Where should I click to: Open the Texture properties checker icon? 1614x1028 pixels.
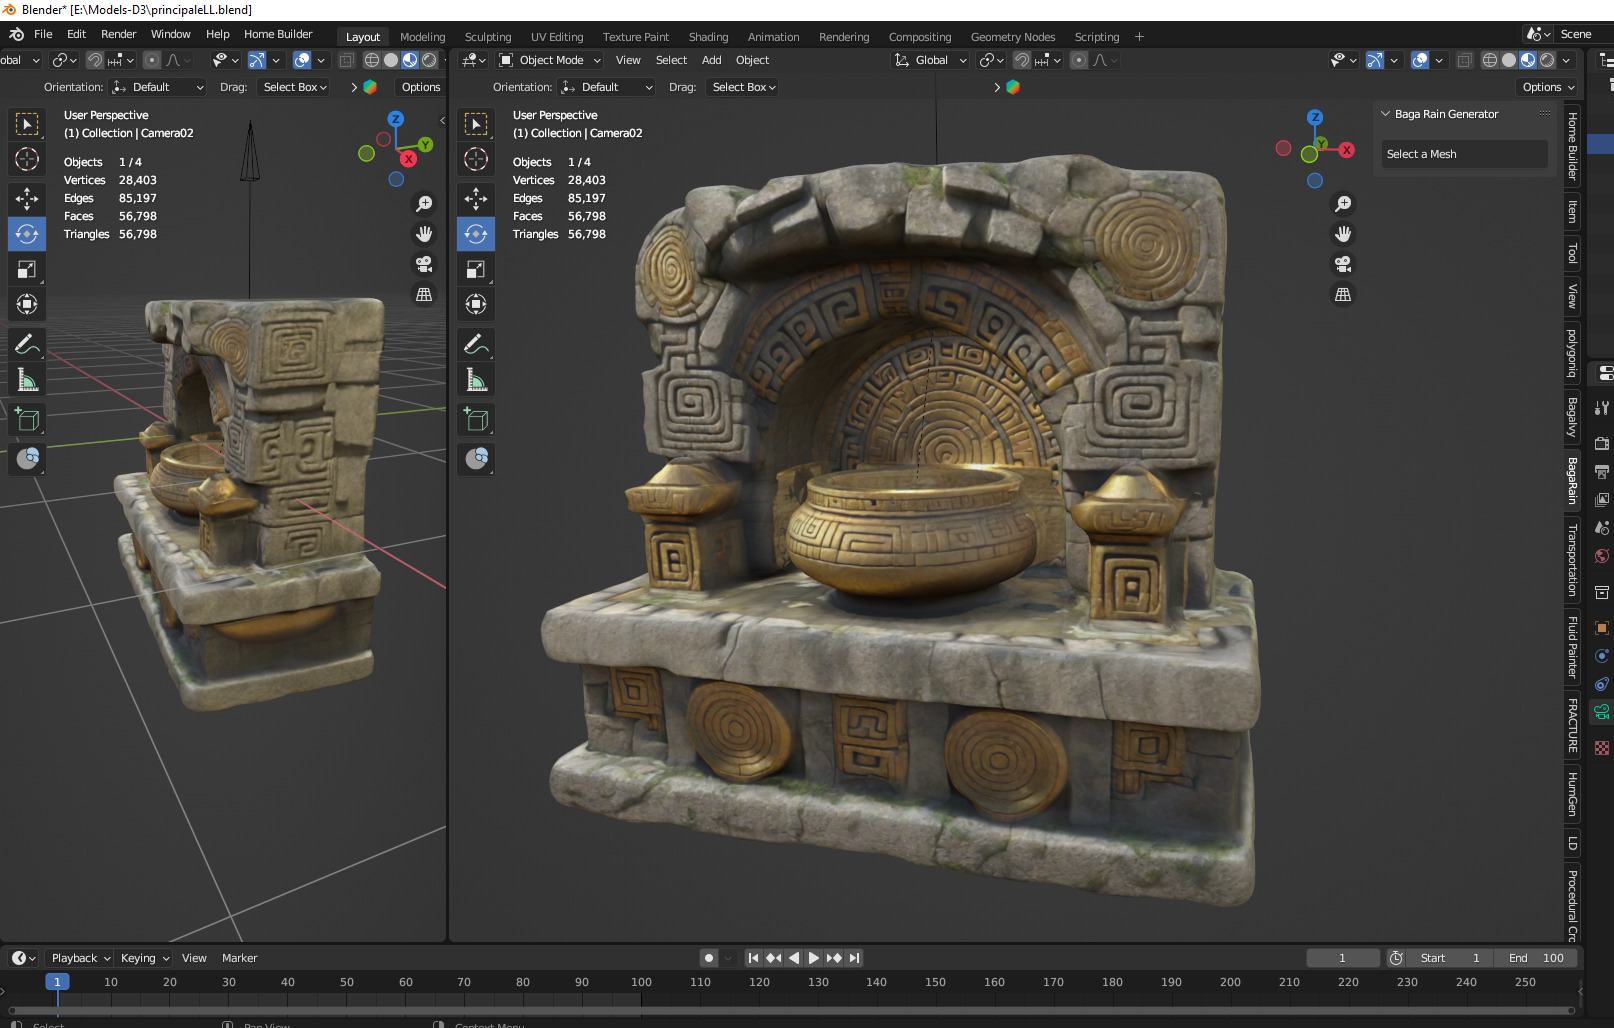tap(1602, 748)
